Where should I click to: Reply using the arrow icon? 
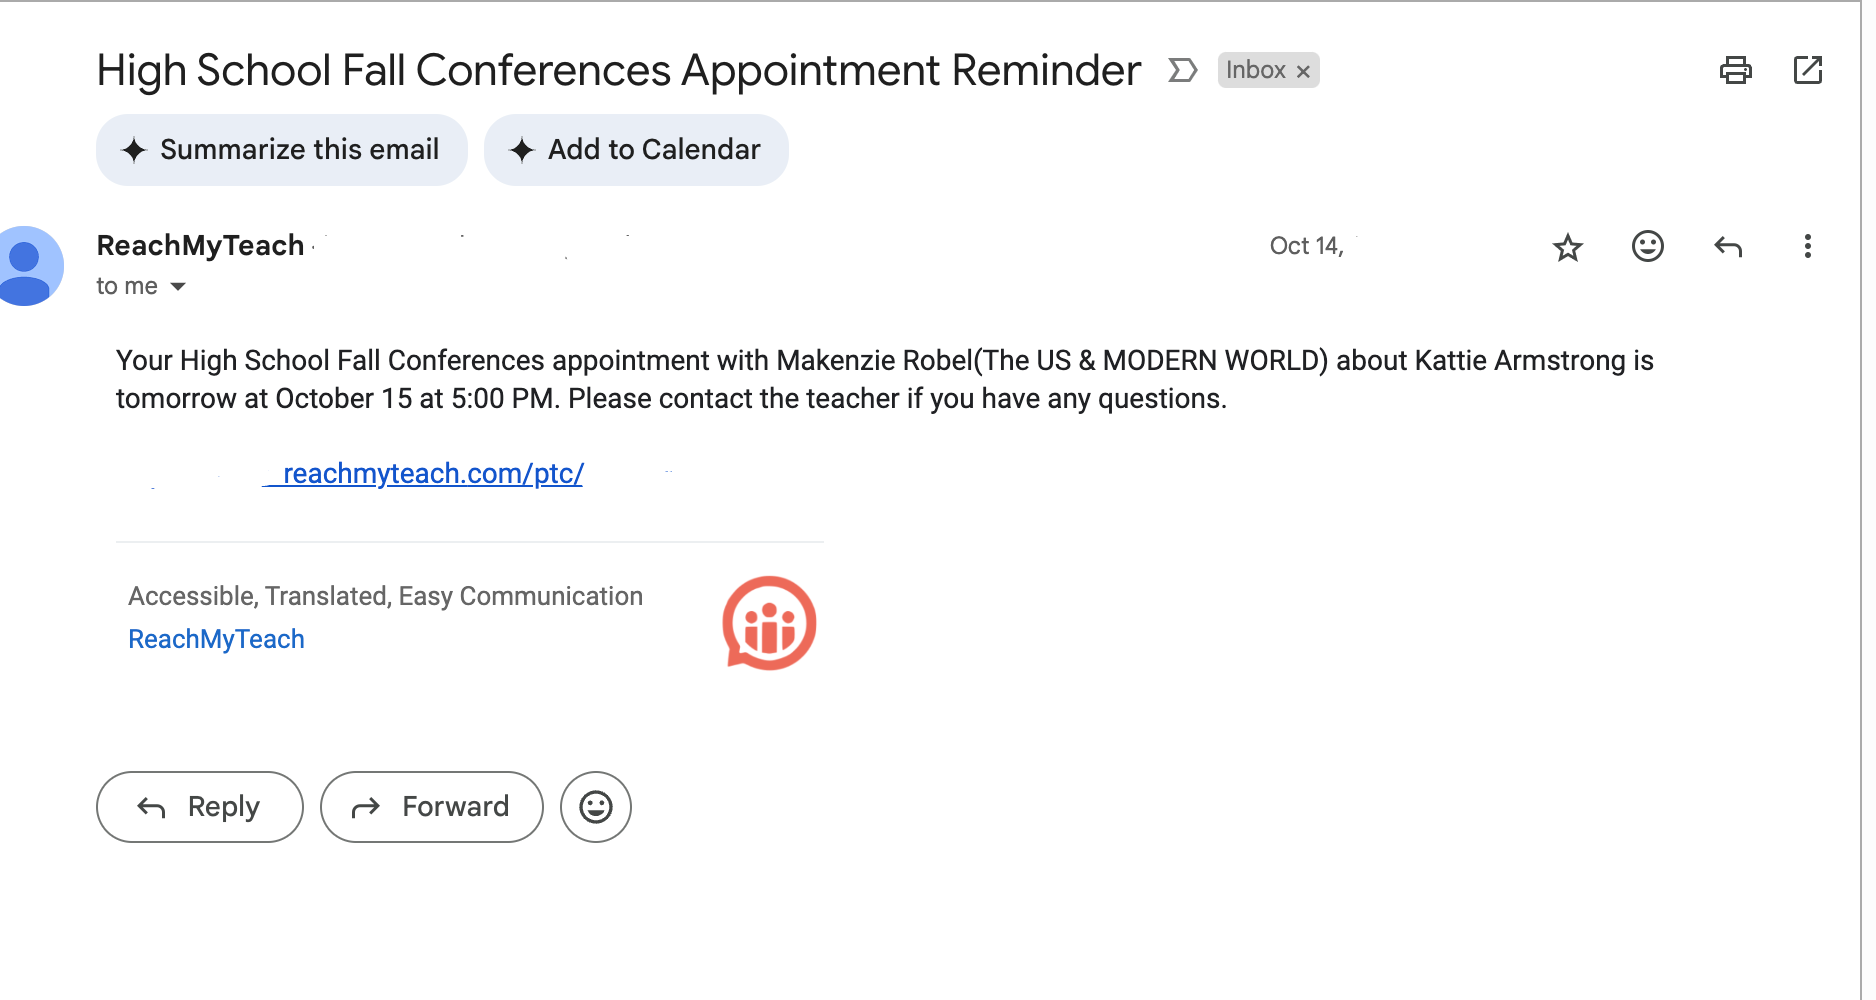(x=1729, y=247)
